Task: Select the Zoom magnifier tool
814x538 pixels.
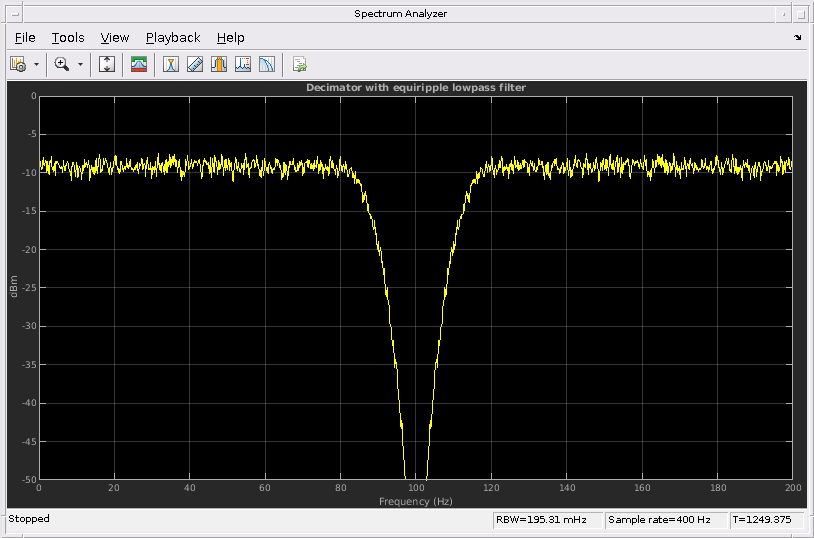Action: coord(62,64)
